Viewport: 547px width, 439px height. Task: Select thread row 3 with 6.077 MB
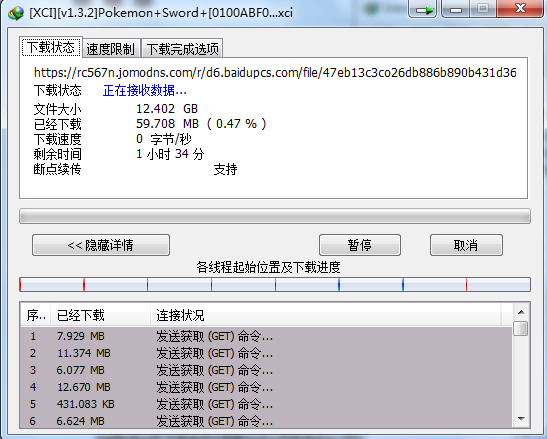(267, 370)
